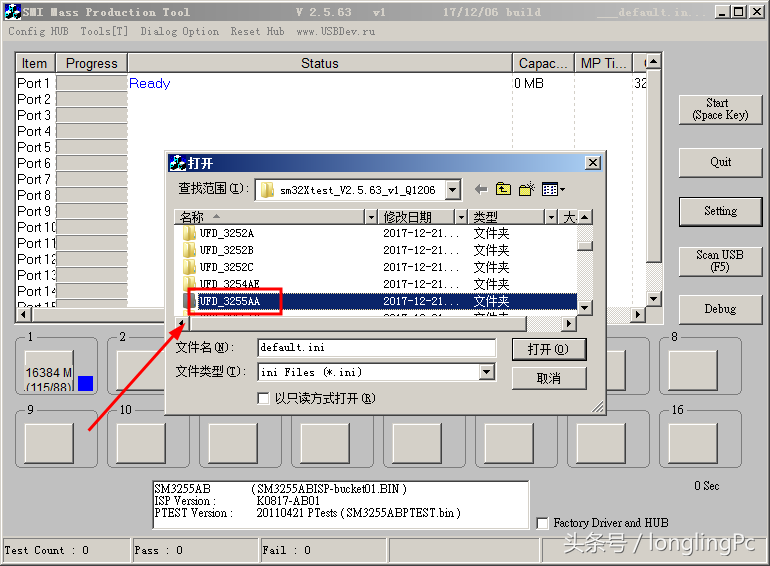Sort by 类型 column header

tap(508, 217)
